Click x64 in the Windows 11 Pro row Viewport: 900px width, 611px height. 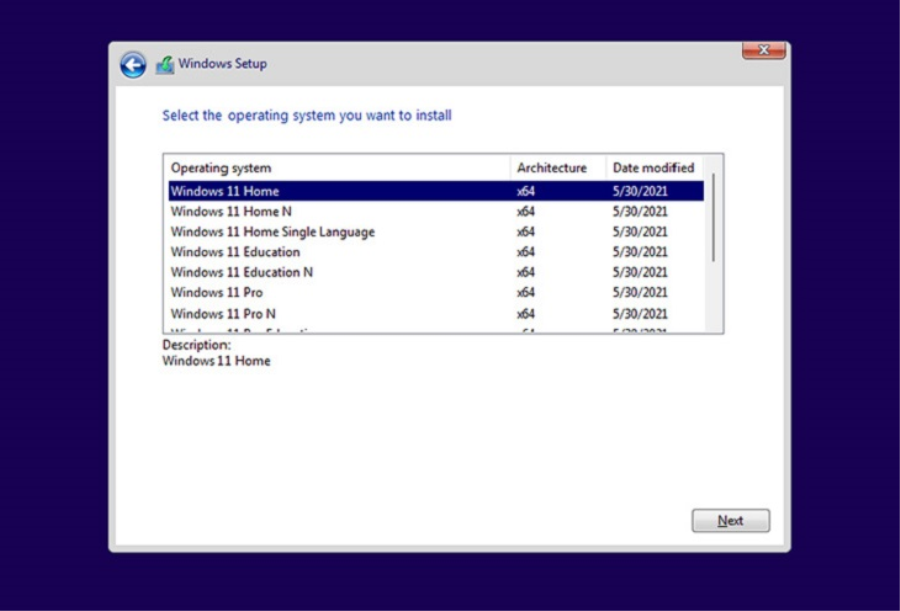tap(526, 292)
